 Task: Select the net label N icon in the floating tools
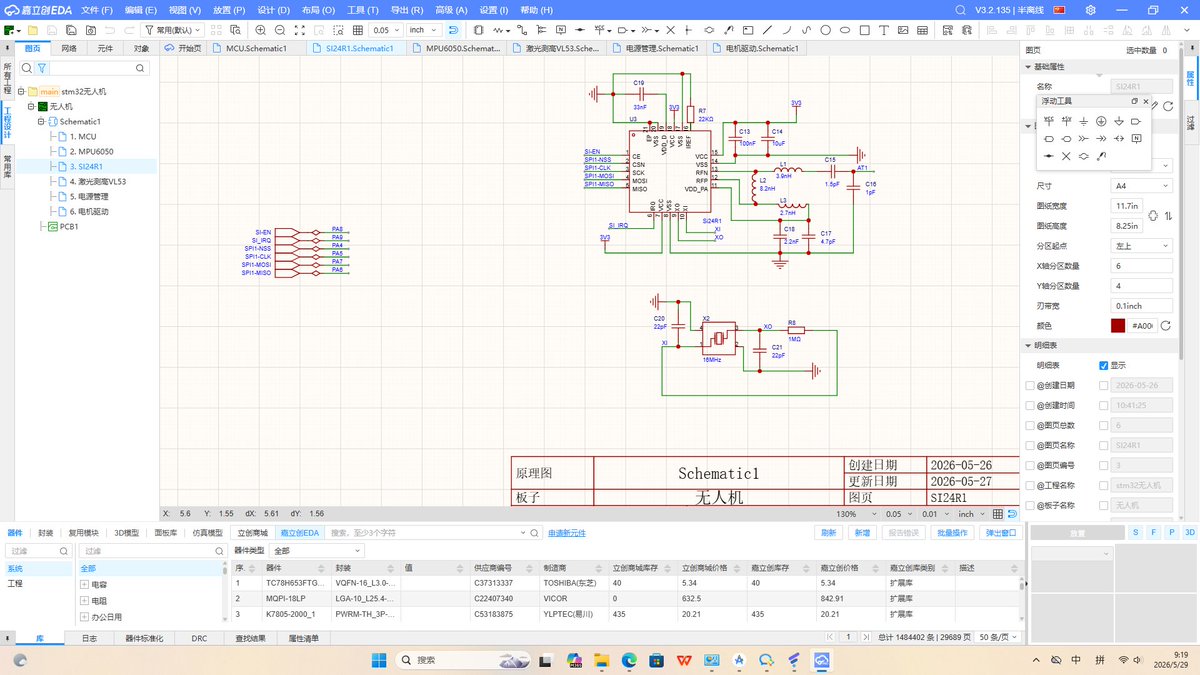pos(1136,138)
